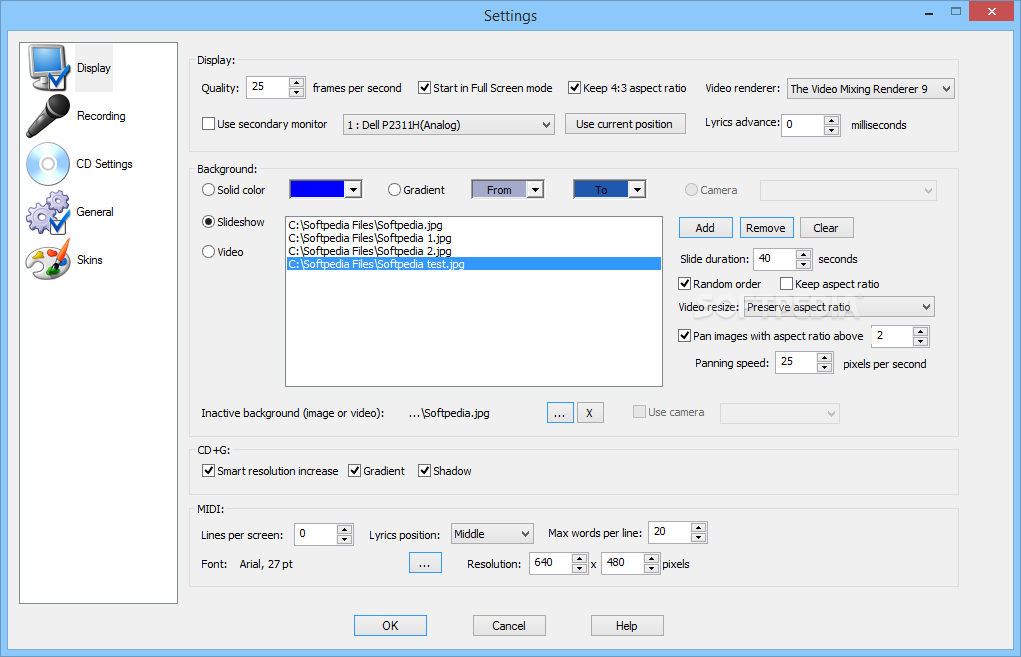Select Softpedia test.jpg in slideshow list

coord(473,264)
